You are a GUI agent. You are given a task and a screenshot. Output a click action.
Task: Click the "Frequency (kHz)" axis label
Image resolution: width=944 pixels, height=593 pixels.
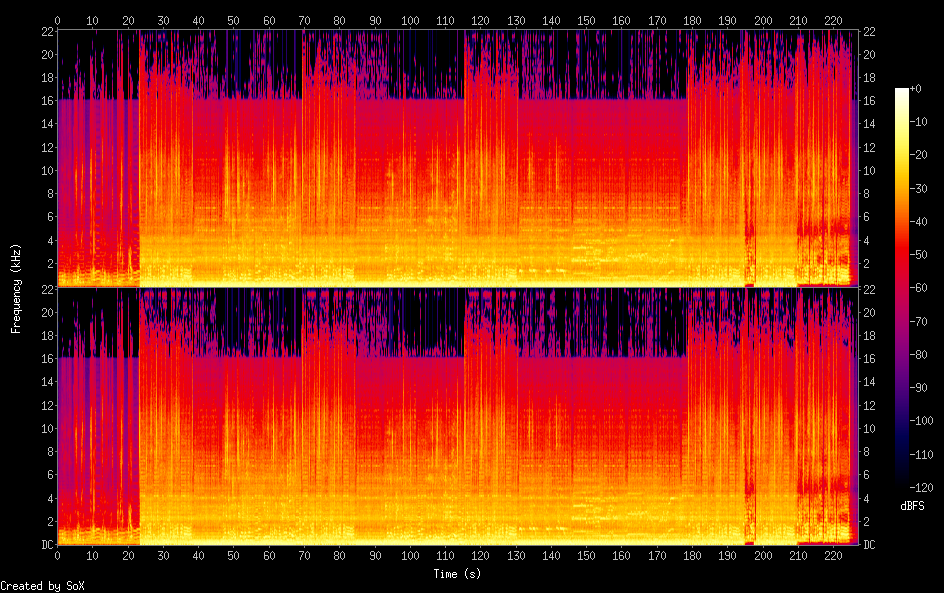click(x=17, y=287)
